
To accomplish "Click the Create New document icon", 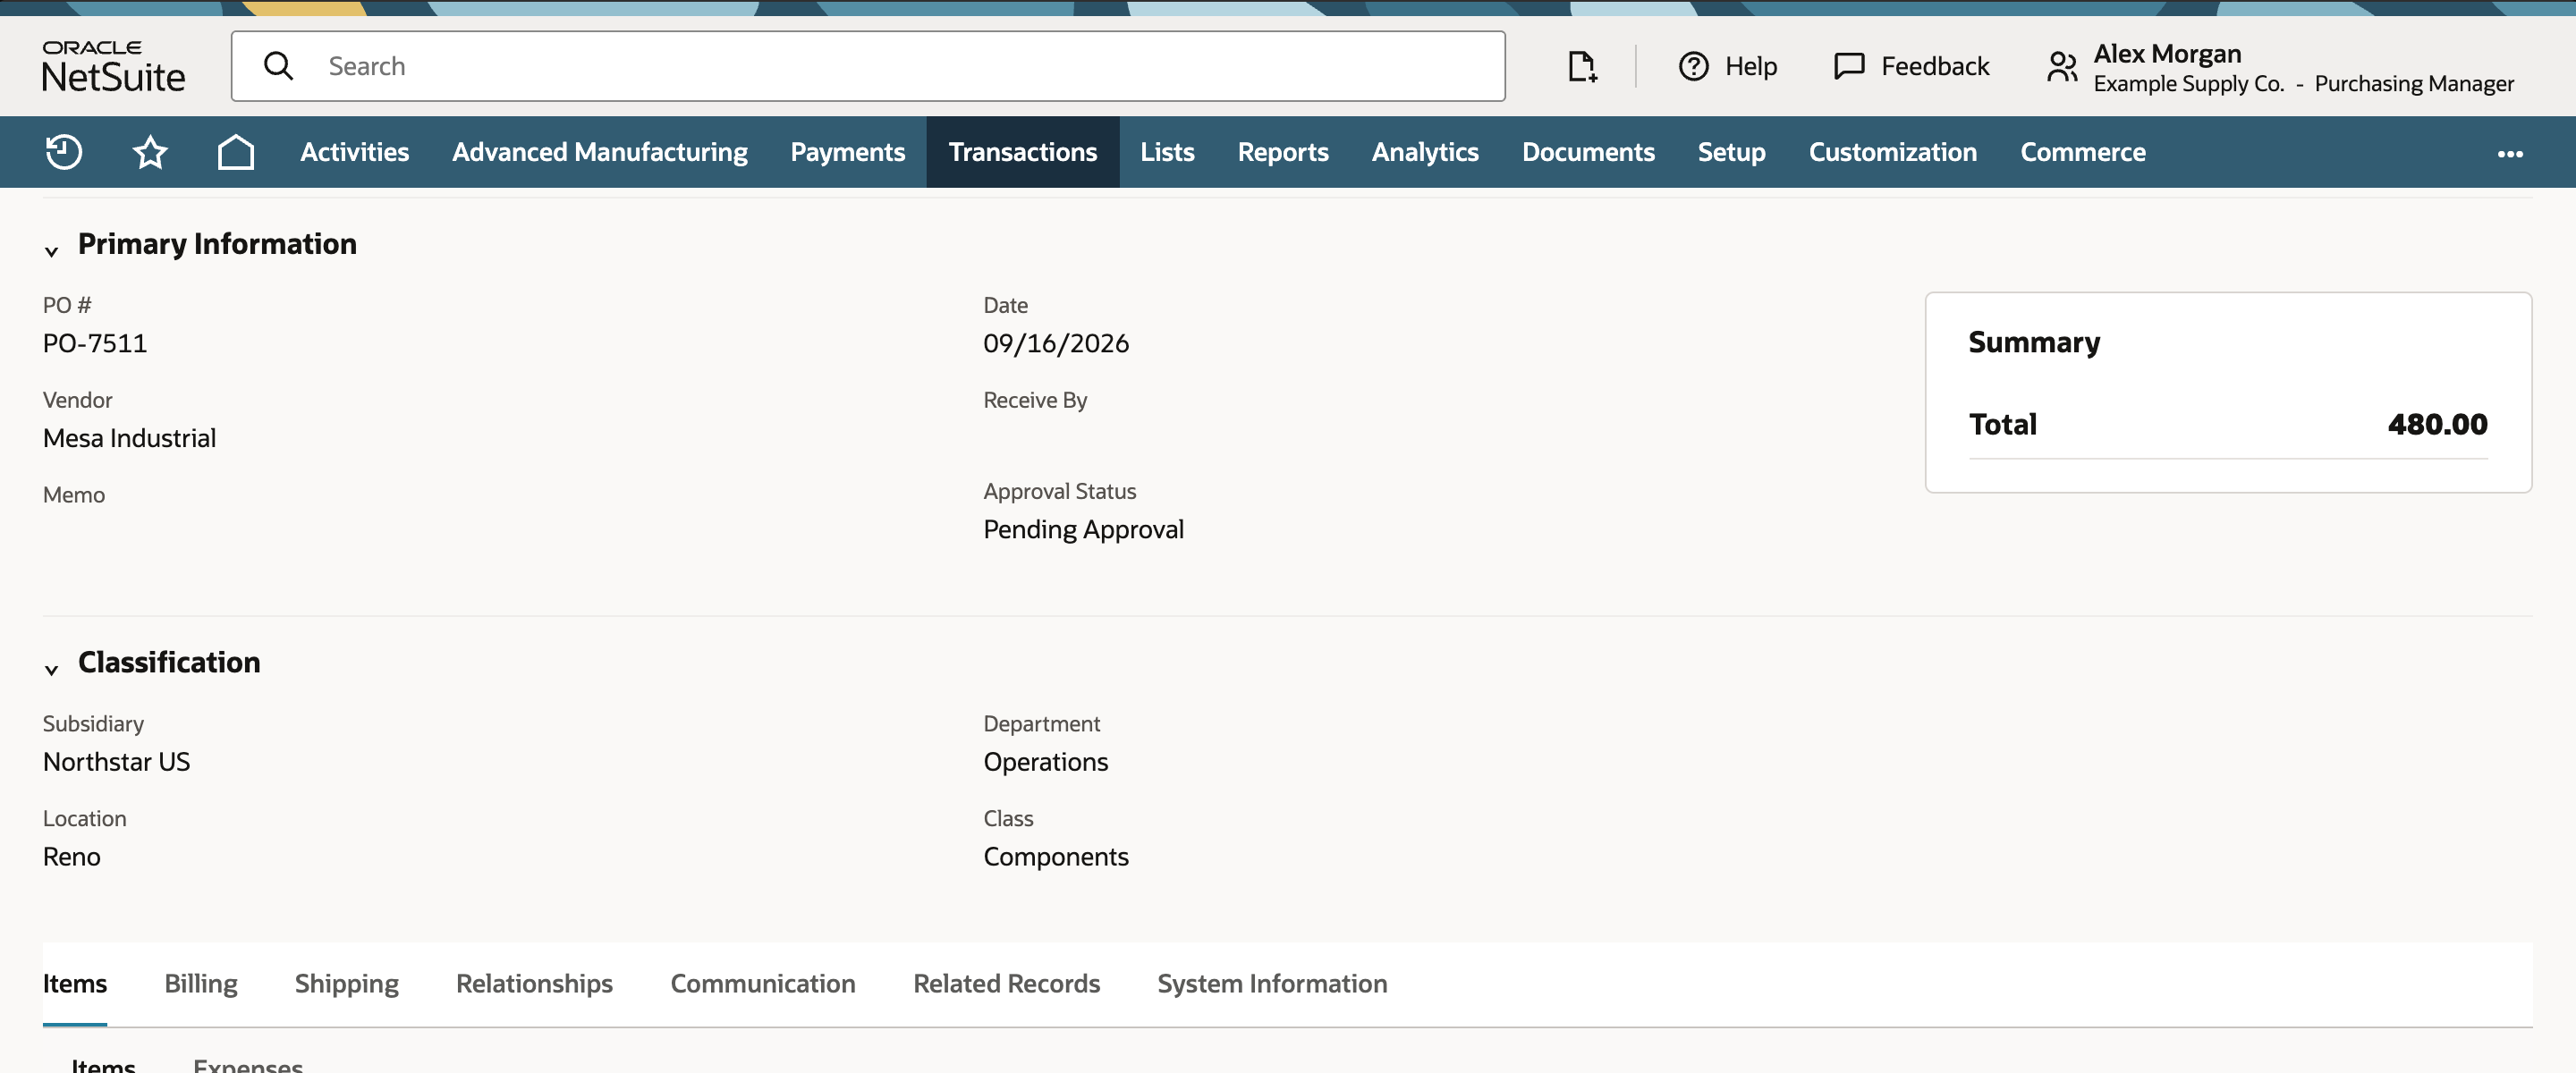I will coord(1582,66).
